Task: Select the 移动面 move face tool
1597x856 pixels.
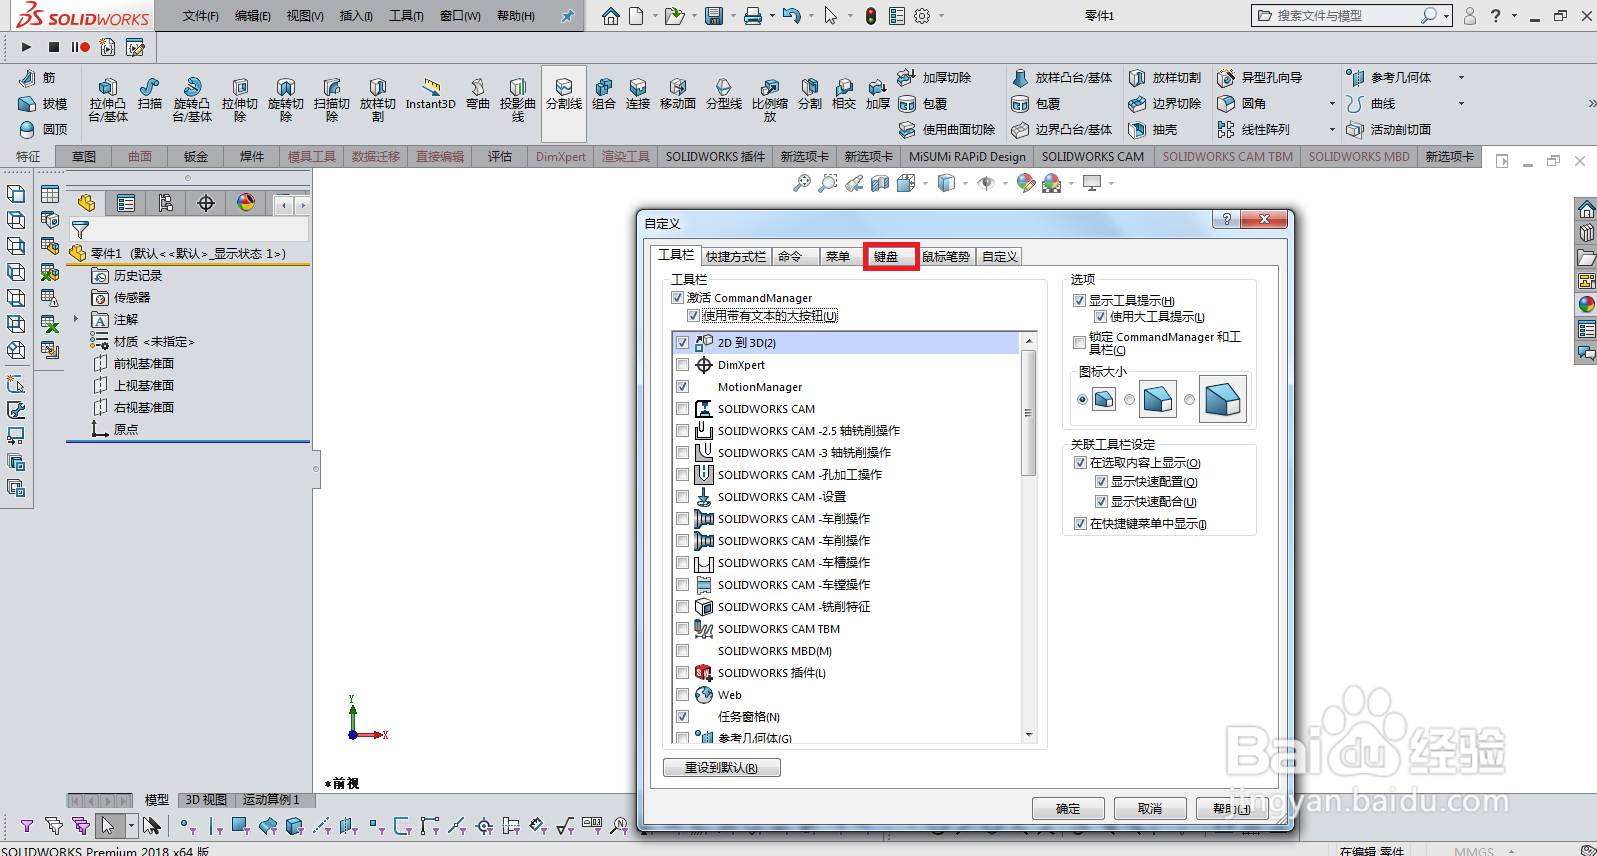Action: (x=678, y=94)
